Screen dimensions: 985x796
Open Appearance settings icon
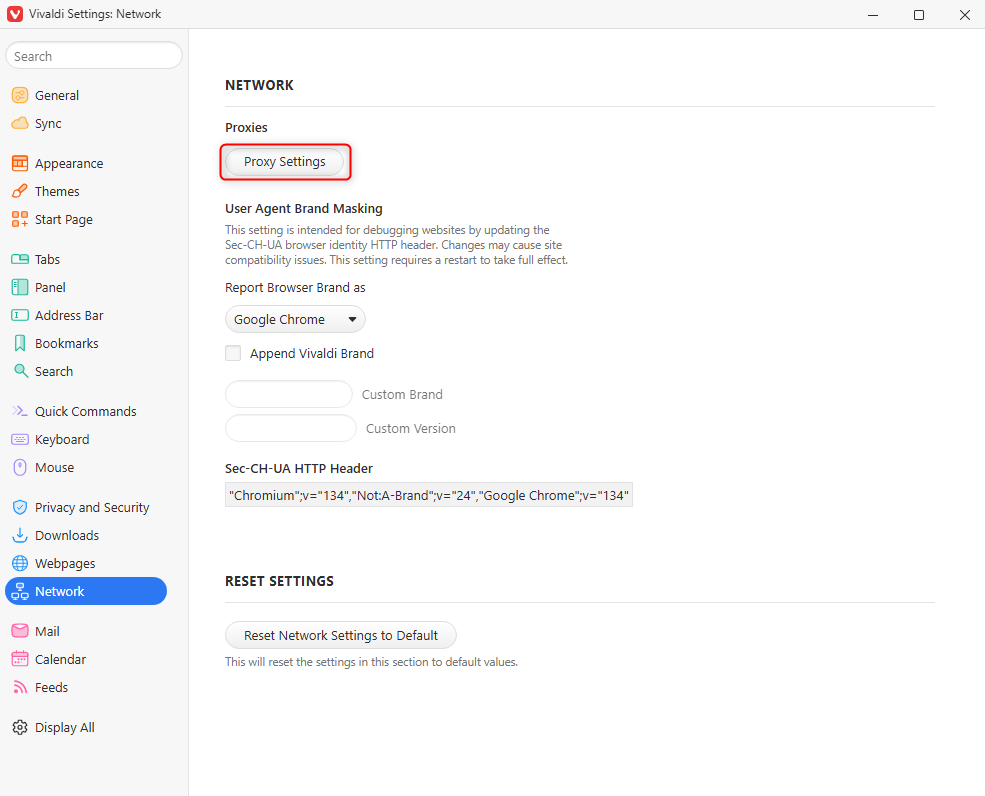[x=20, y=163]
